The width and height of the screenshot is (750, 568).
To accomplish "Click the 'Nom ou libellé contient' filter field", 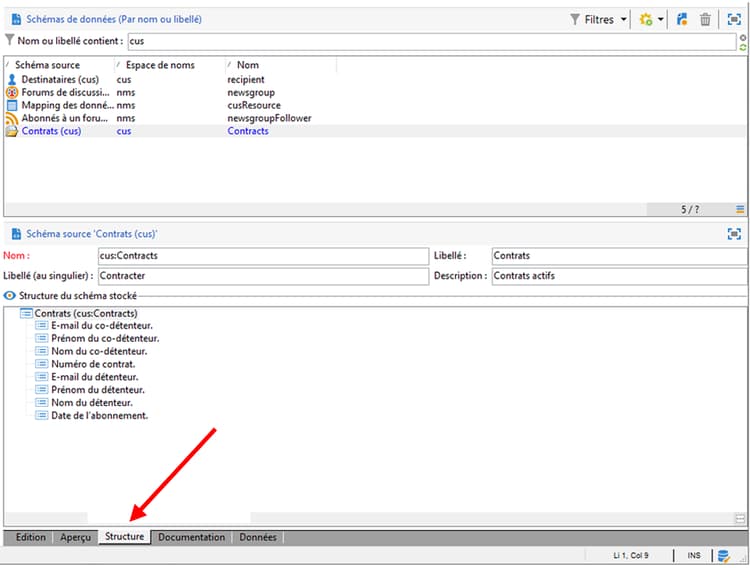I will pos(432,41).
